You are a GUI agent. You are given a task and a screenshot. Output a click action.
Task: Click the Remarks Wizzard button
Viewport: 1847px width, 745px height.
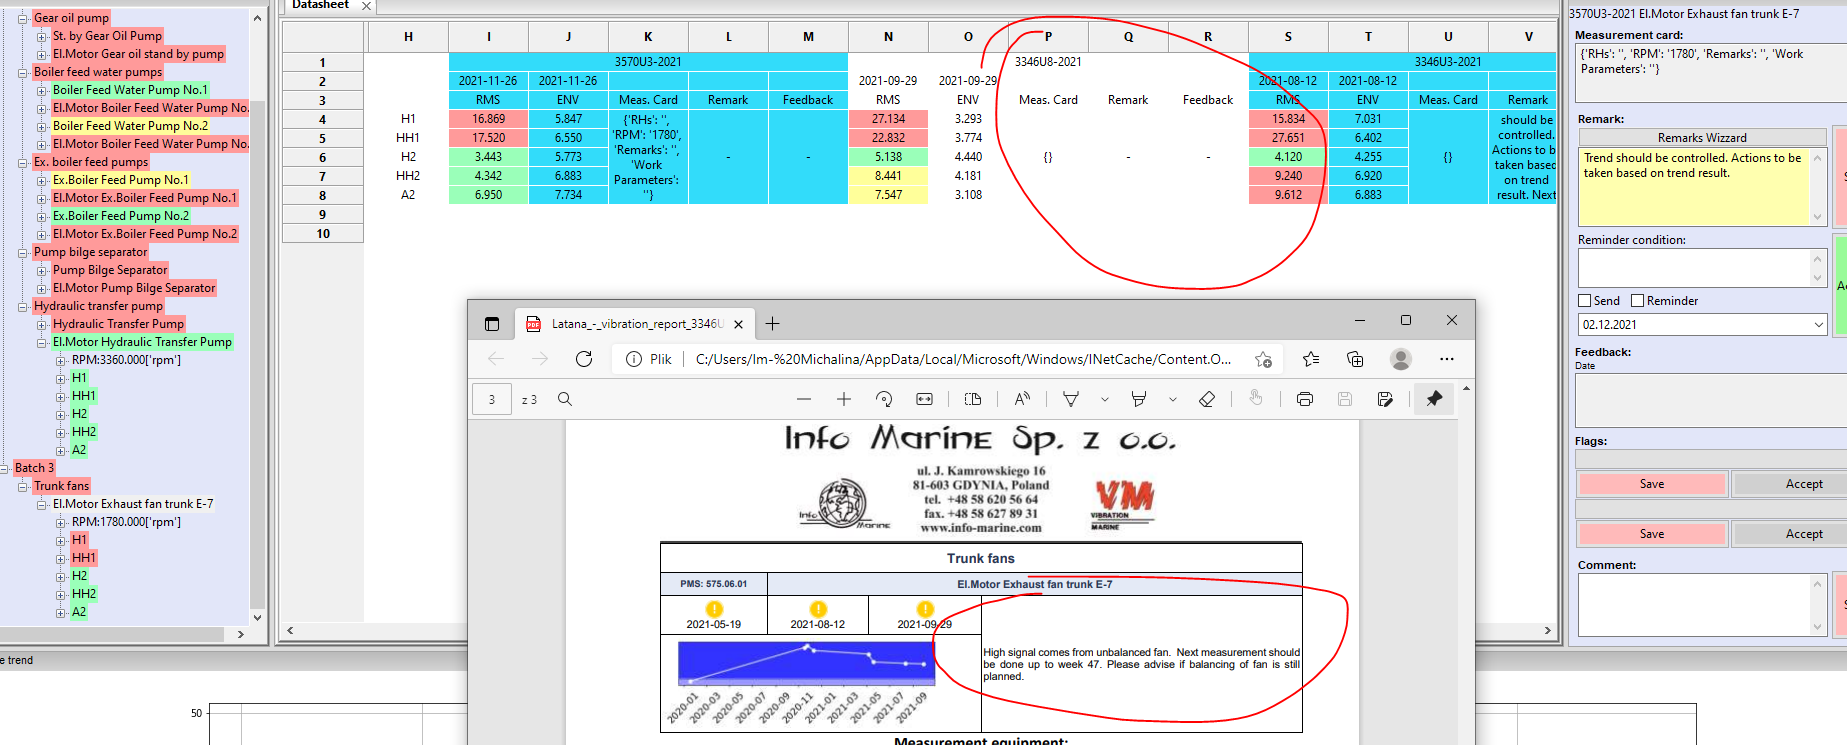(x=1701, y=138)
